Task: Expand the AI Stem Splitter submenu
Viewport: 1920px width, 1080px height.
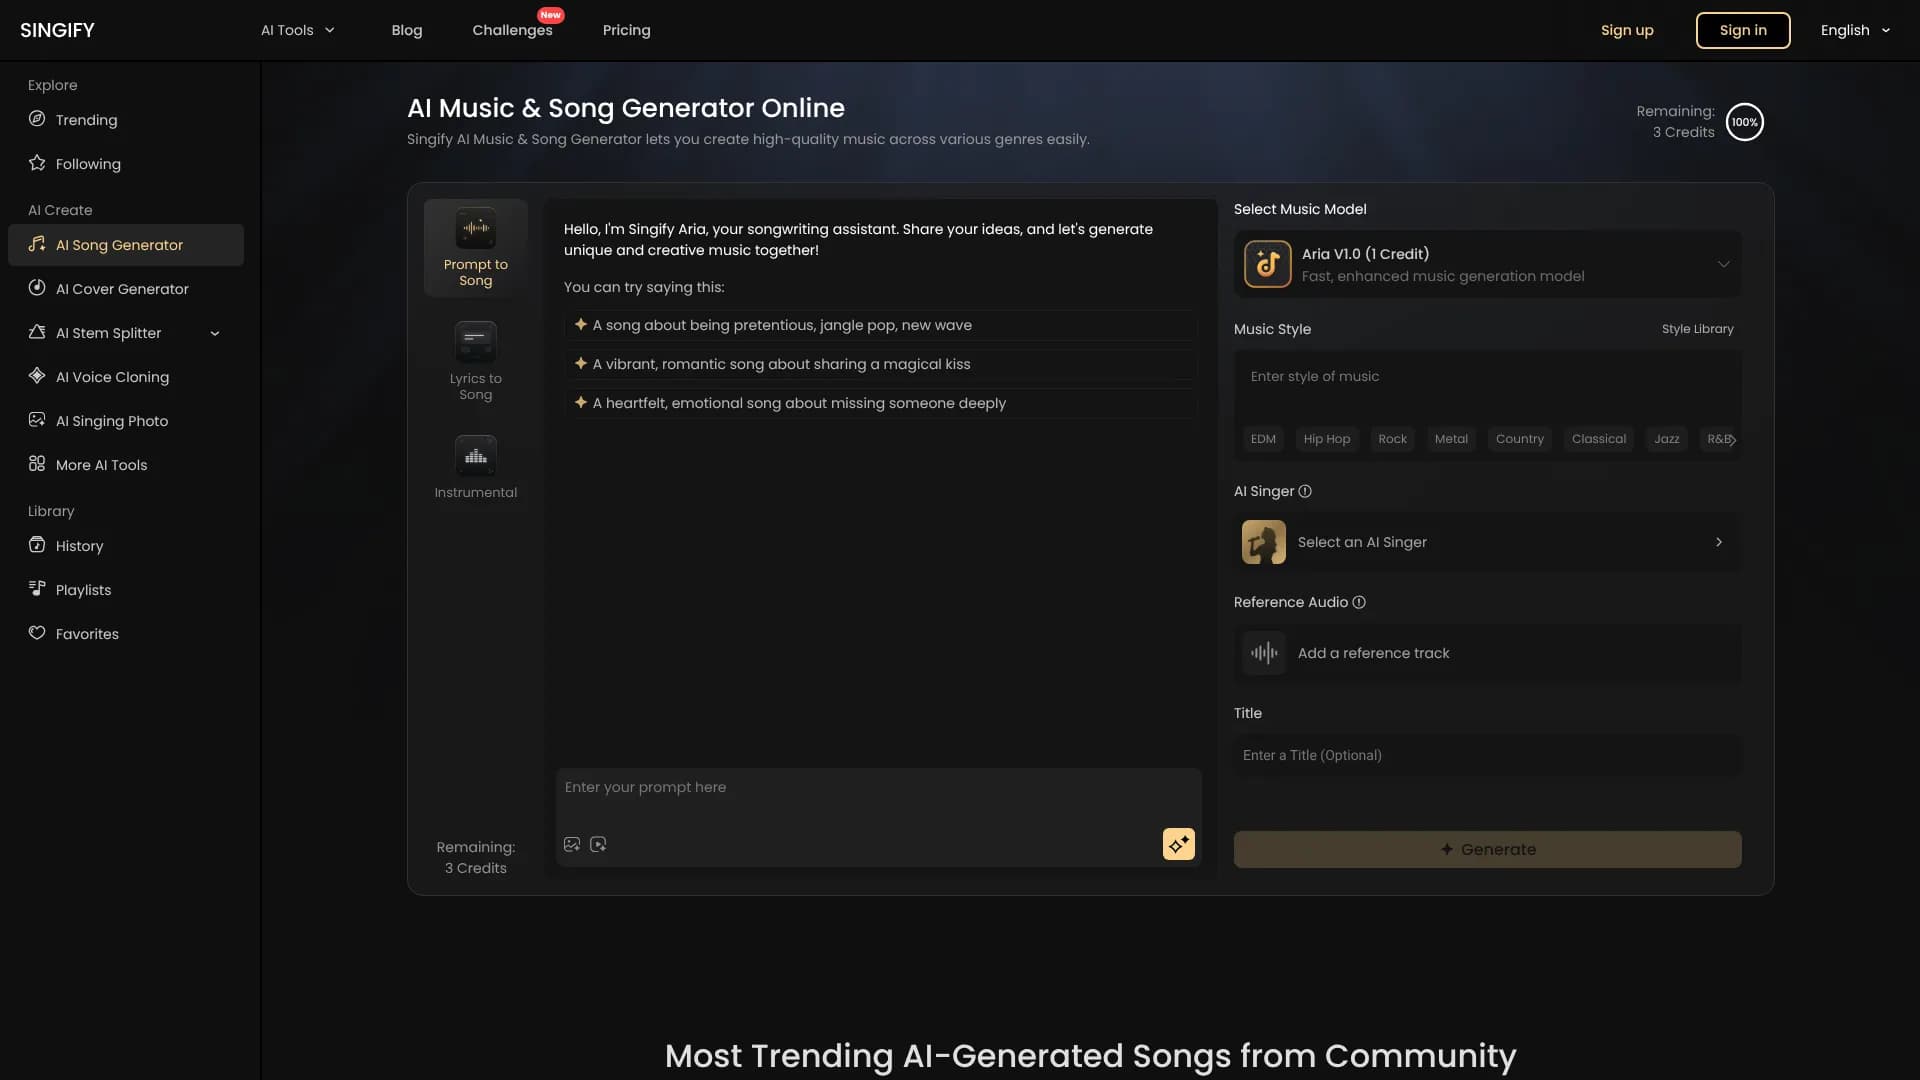Action: click(215, 333)
